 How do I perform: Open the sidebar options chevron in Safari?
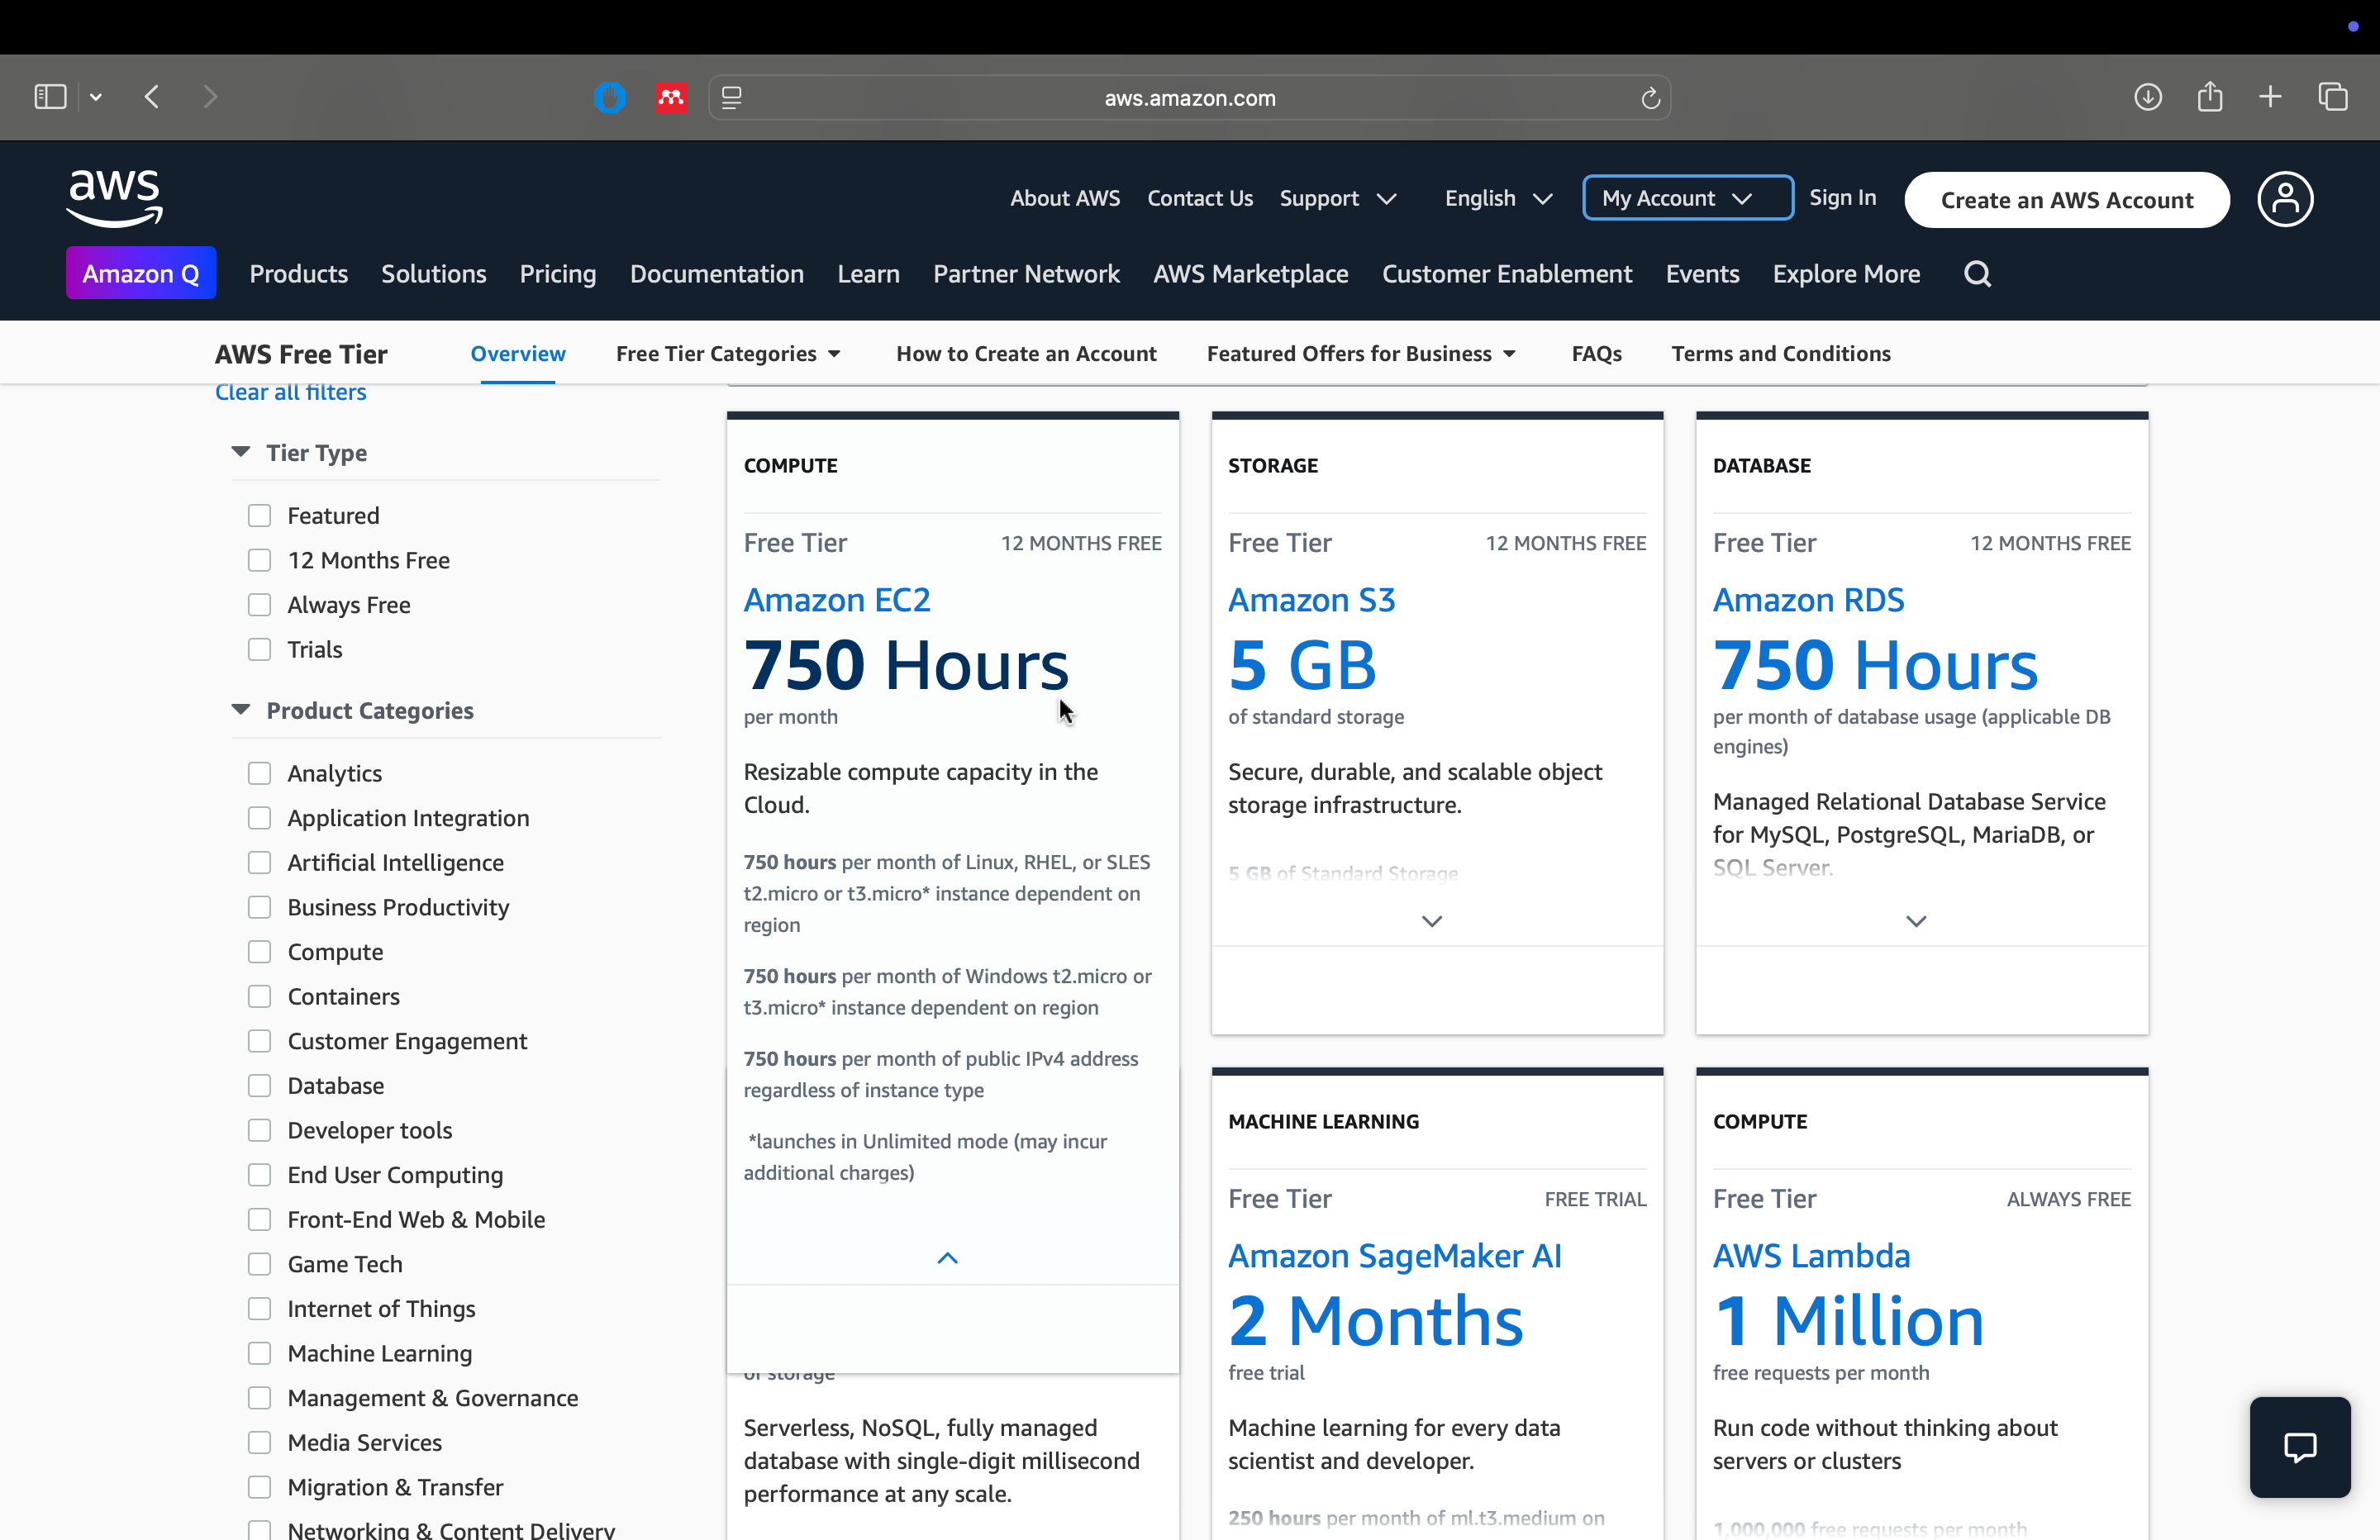click(96, 97)
